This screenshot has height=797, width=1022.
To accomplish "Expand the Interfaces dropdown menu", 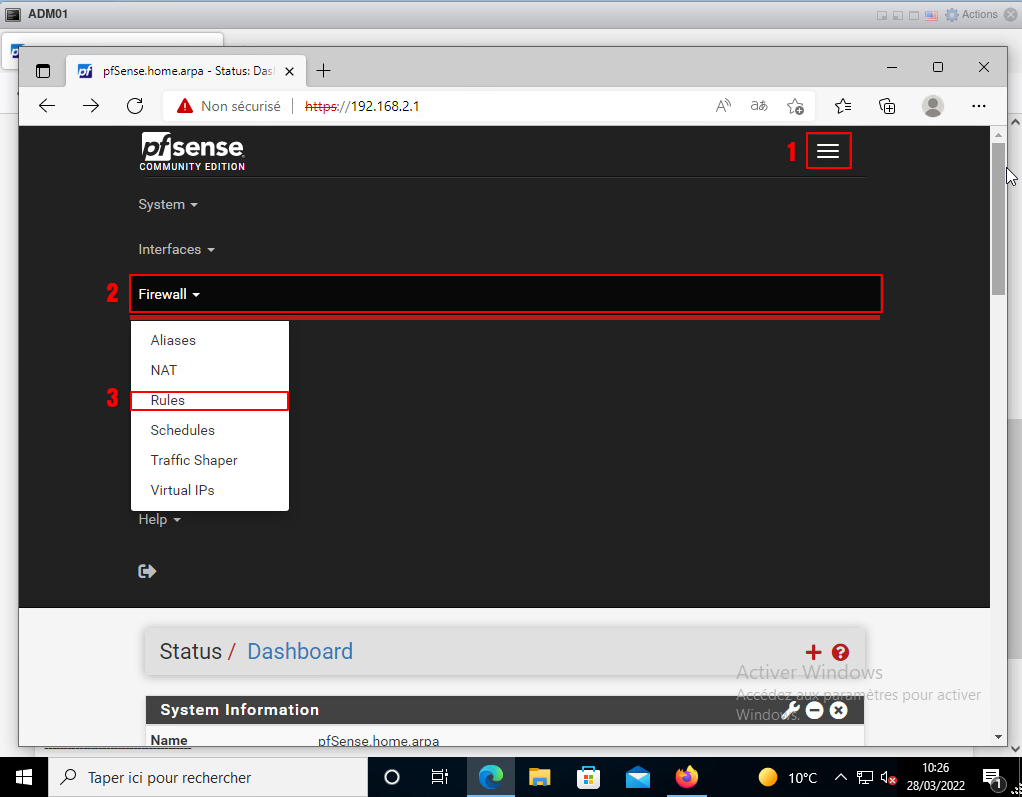I will point(176,250).
